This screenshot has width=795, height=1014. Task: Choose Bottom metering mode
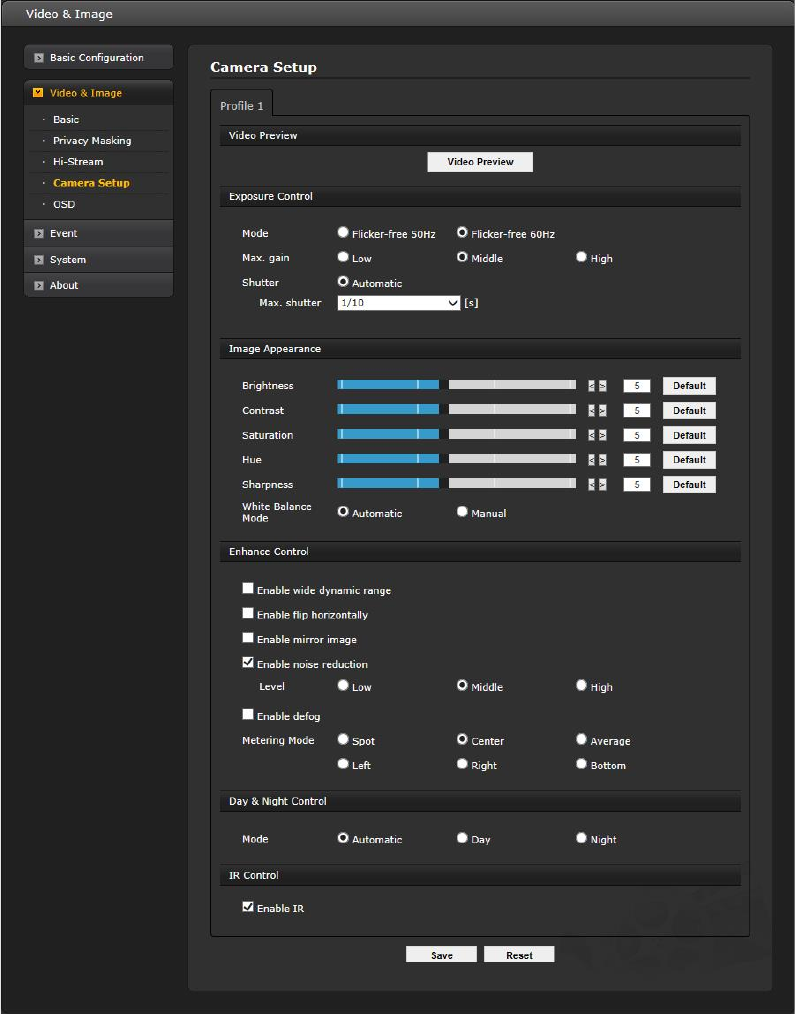click(x=581, y=764)
